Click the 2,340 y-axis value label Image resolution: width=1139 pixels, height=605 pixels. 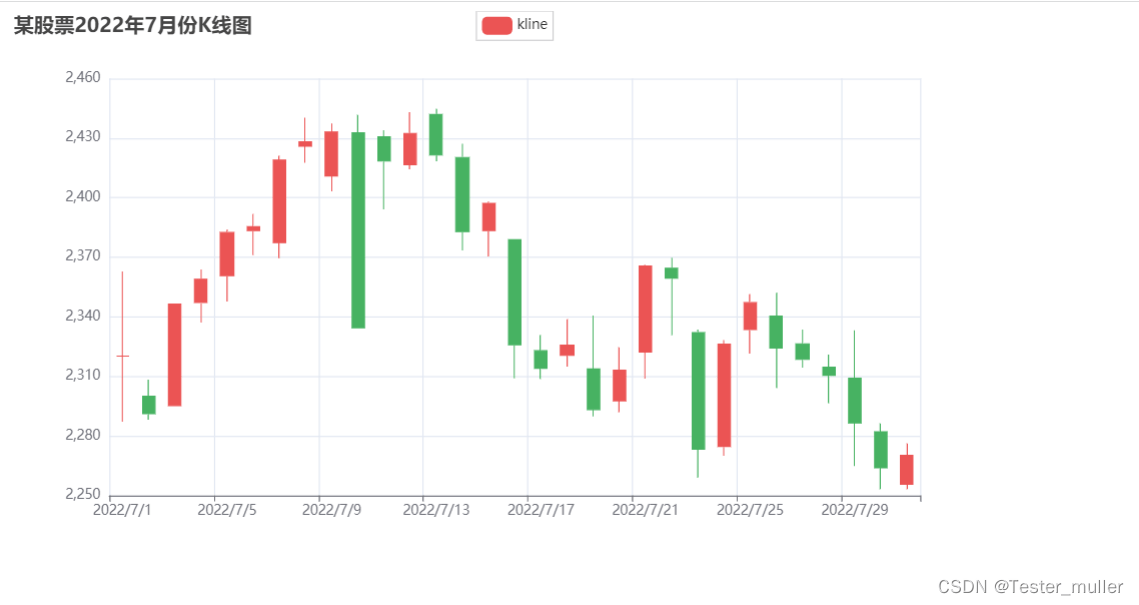point(82,316)
